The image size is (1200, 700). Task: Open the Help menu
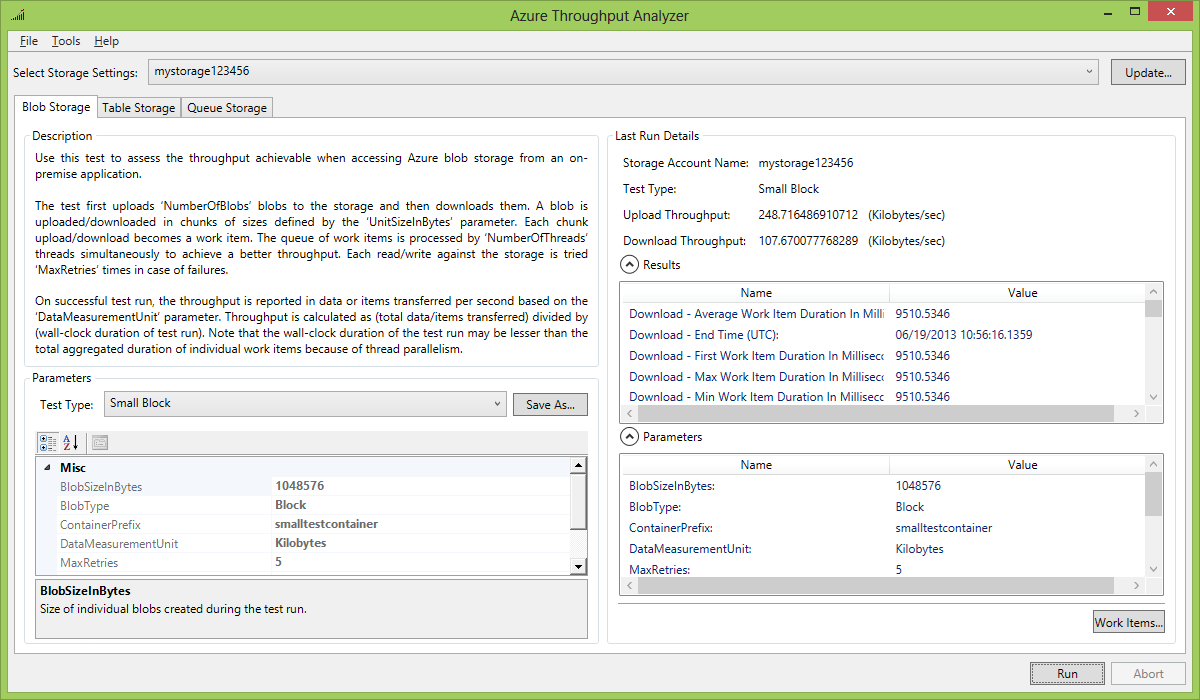(106, 41)
